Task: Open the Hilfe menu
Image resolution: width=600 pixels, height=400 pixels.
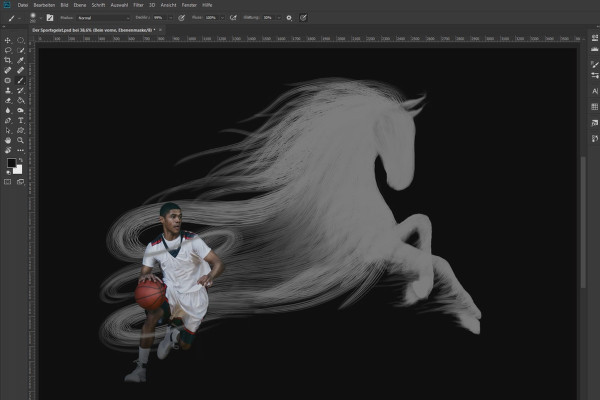Action: tap(207, 5)
